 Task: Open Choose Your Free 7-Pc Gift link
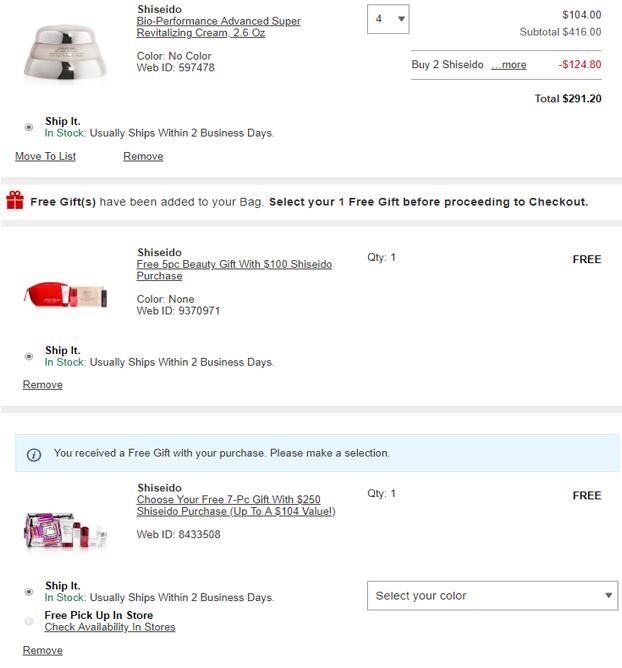[x=235, y=505]
